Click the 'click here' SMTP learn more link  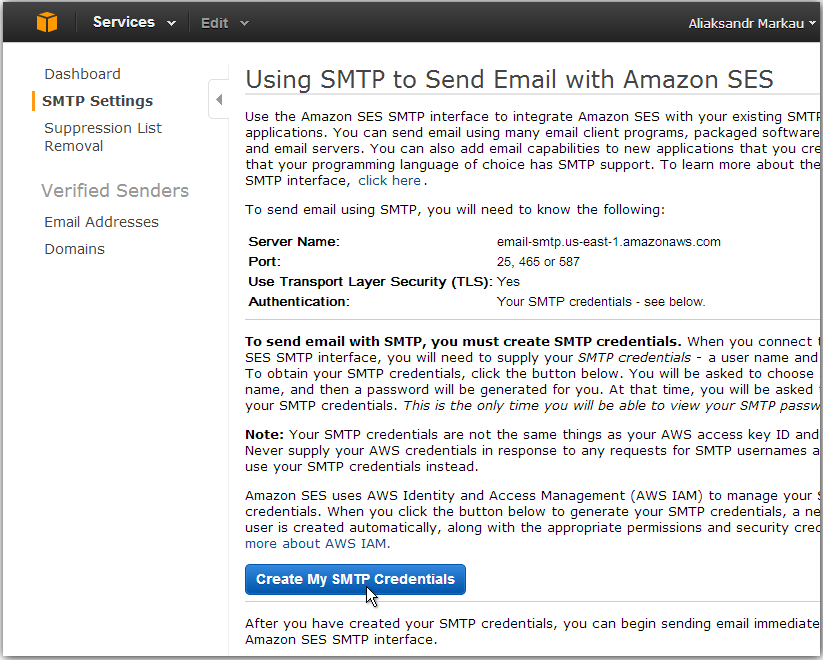click(389, 180)
